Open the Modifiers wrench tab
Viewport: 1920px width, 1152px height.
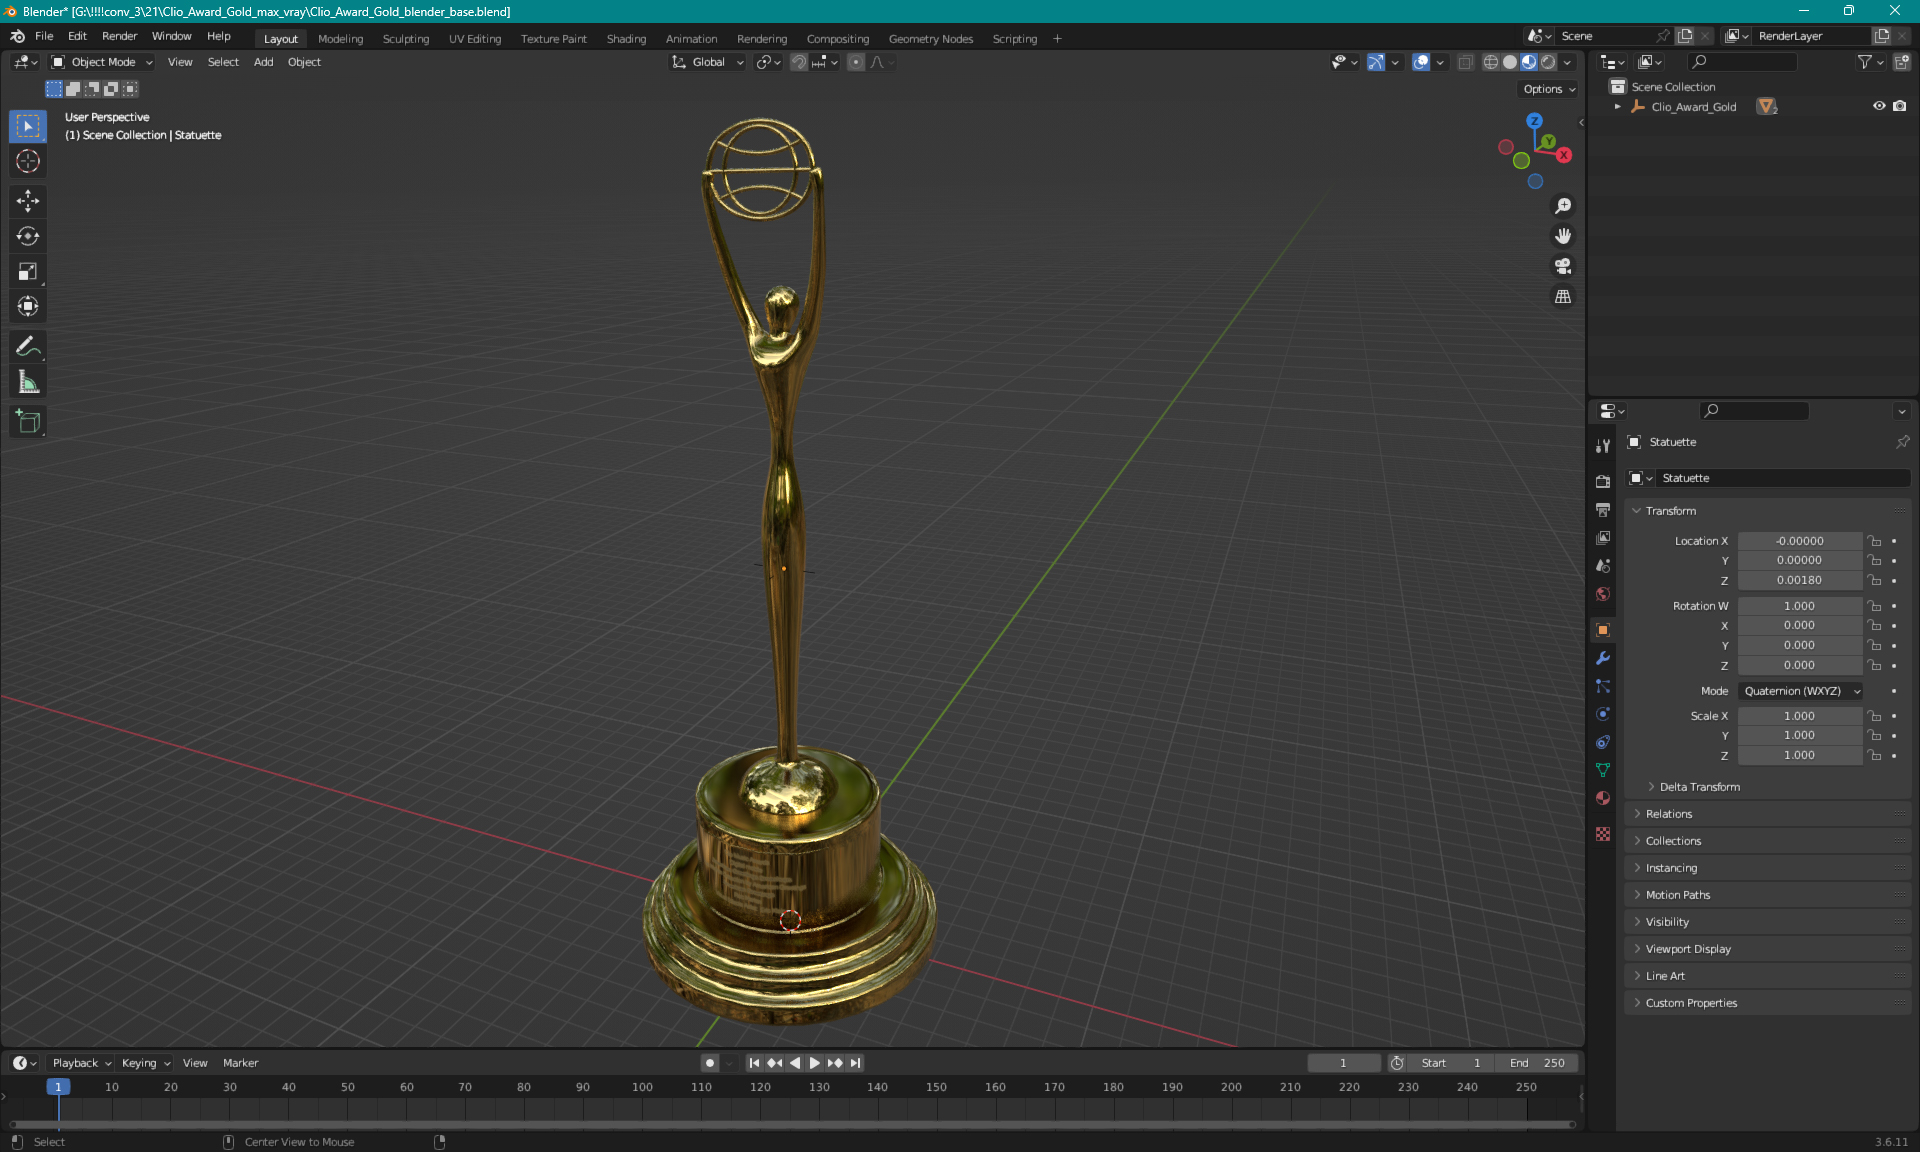pos(1603,658)
